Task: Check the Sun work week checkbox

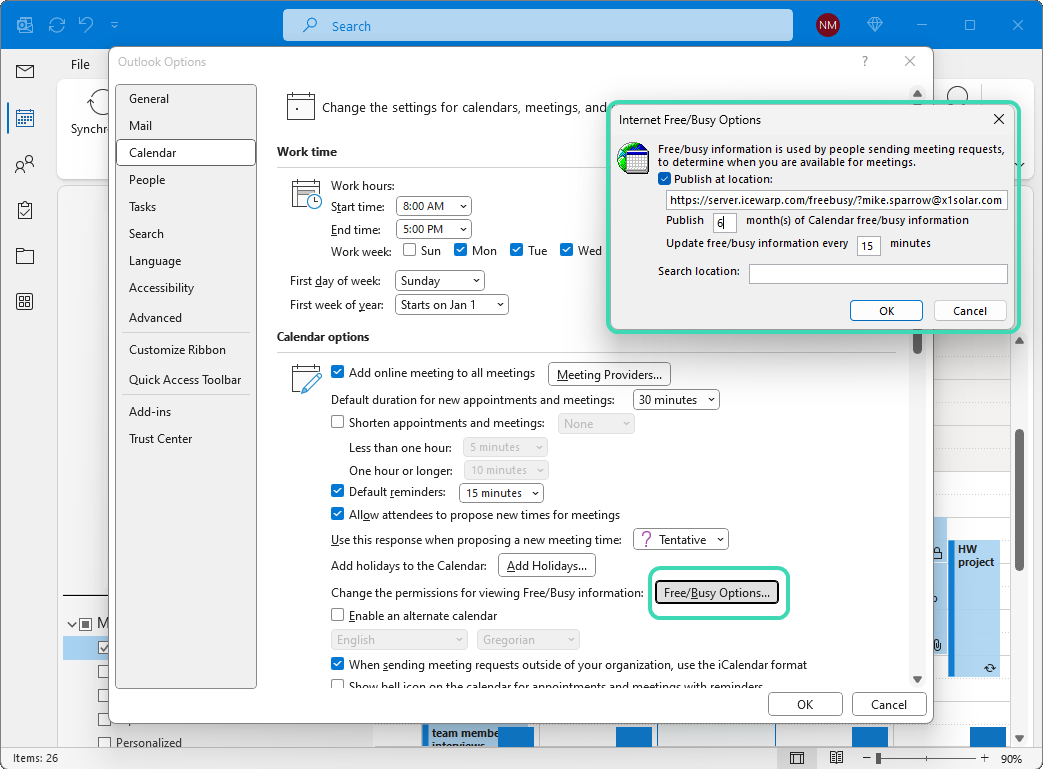Action: (x=410, y=250)
